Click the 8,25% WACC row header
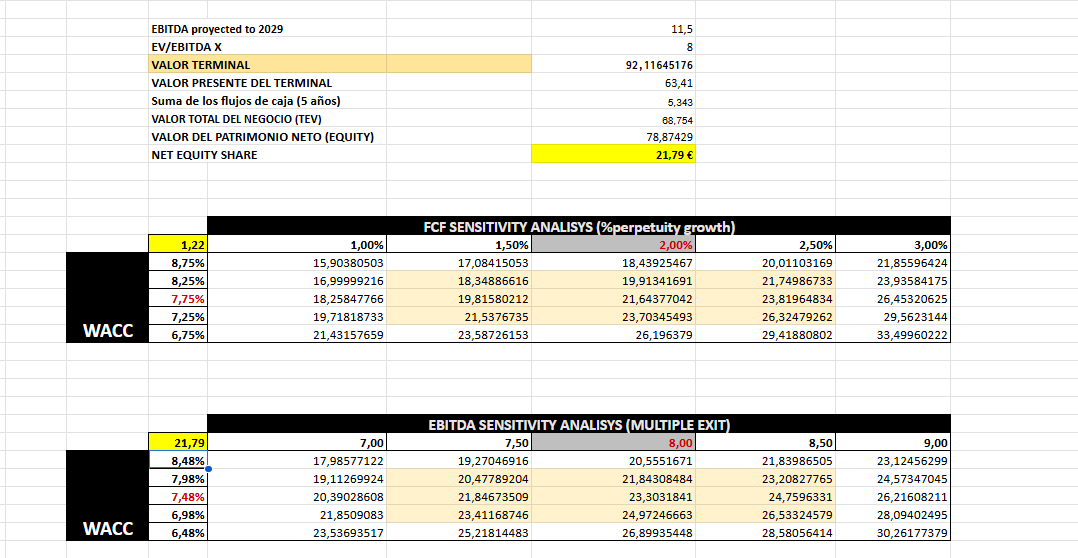Image resolution: width=1078 pixels, height=558 pixels. point(178,280)
